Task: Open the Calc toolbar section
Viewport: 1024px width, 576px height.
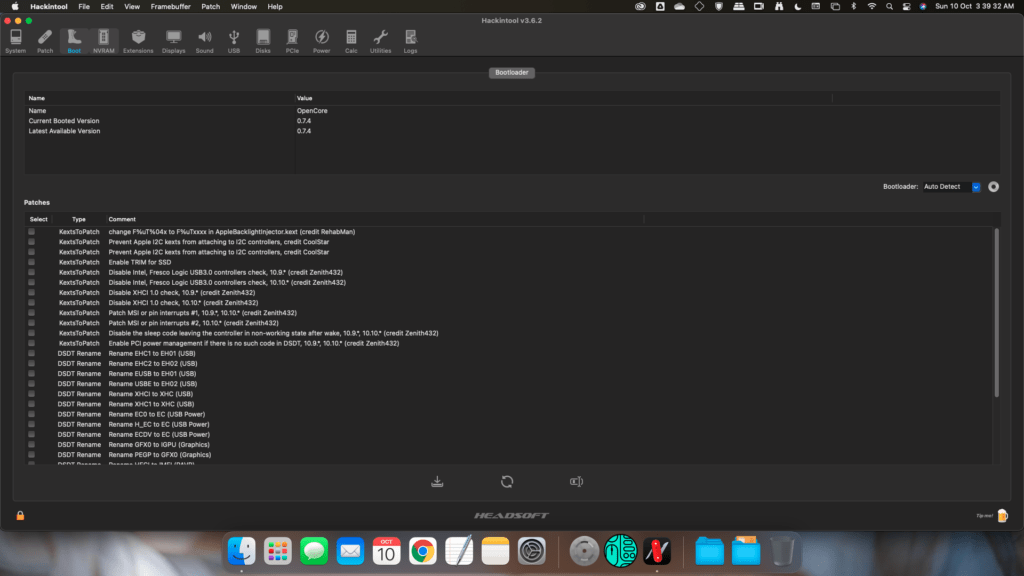Action: pos(351,41)
